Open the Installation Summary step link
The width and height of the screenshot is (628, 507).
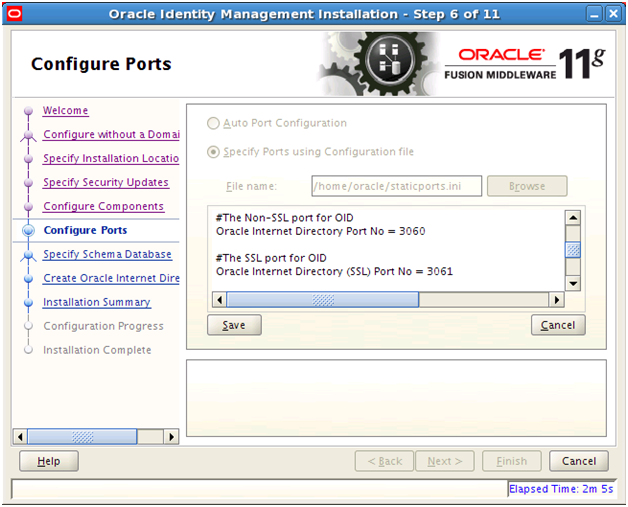point(97,302)
